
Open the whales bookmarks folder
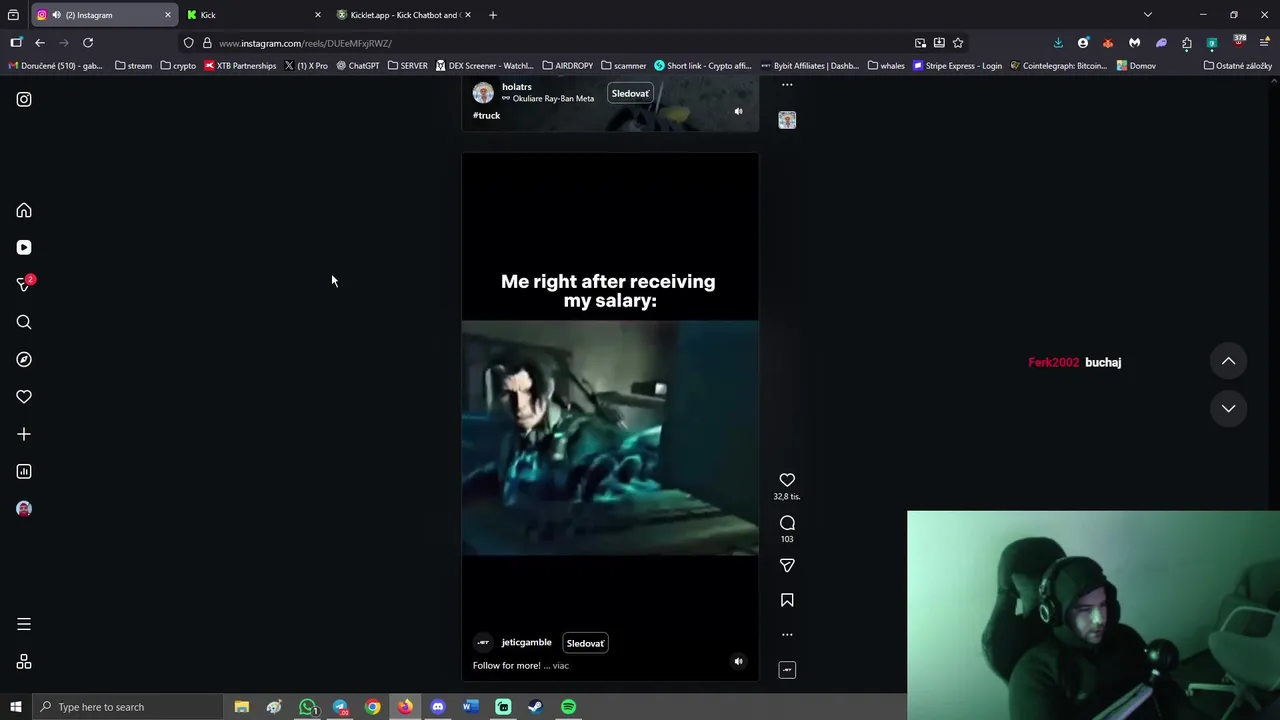(x=886, y=66)
